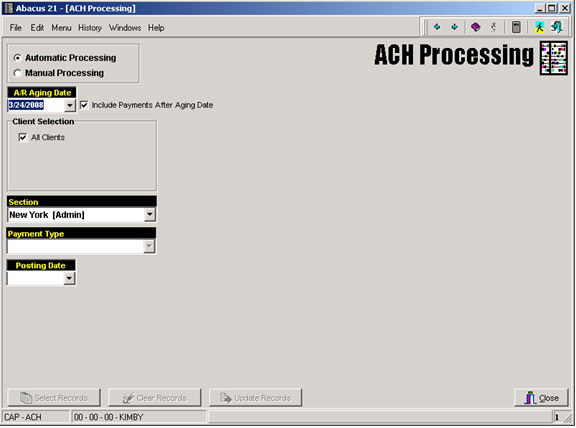Open the calculator toolbar icon
Image resolution: width=576 pixels, height=428 pixels.
[x=516, y=27]
